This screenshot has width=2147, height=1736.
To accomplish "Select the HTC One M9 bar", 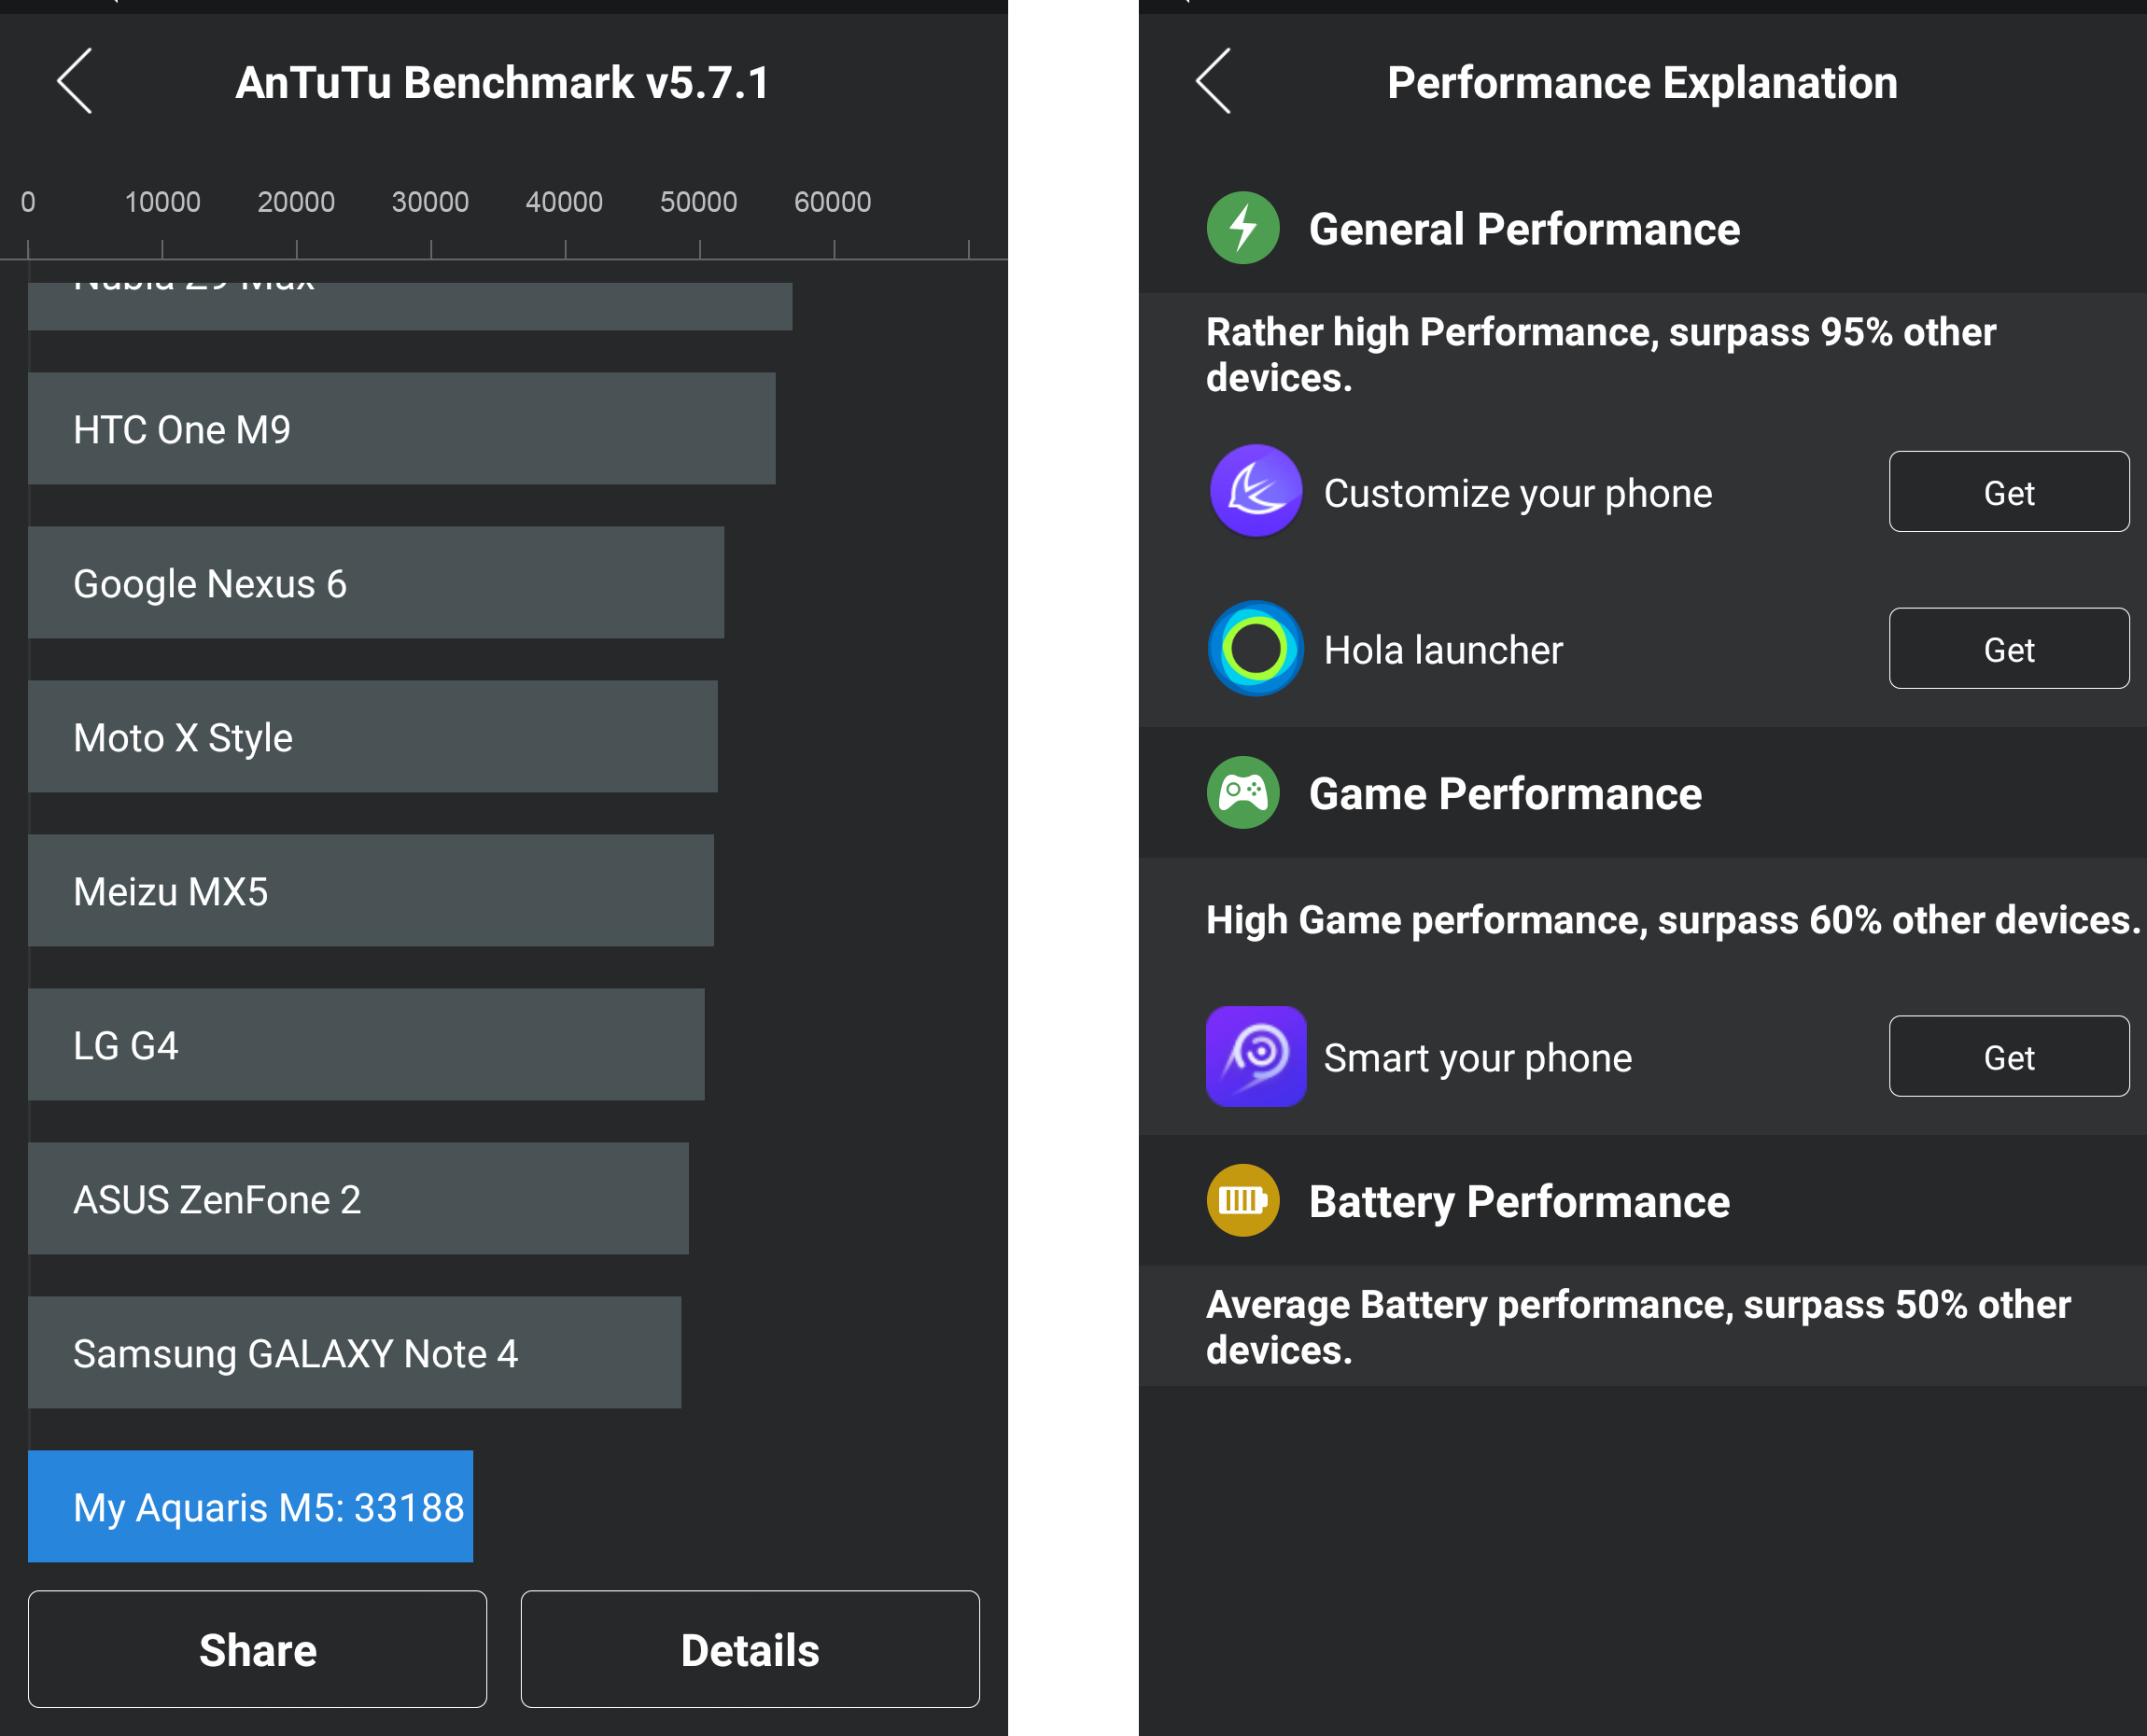I will coord(401,429).
